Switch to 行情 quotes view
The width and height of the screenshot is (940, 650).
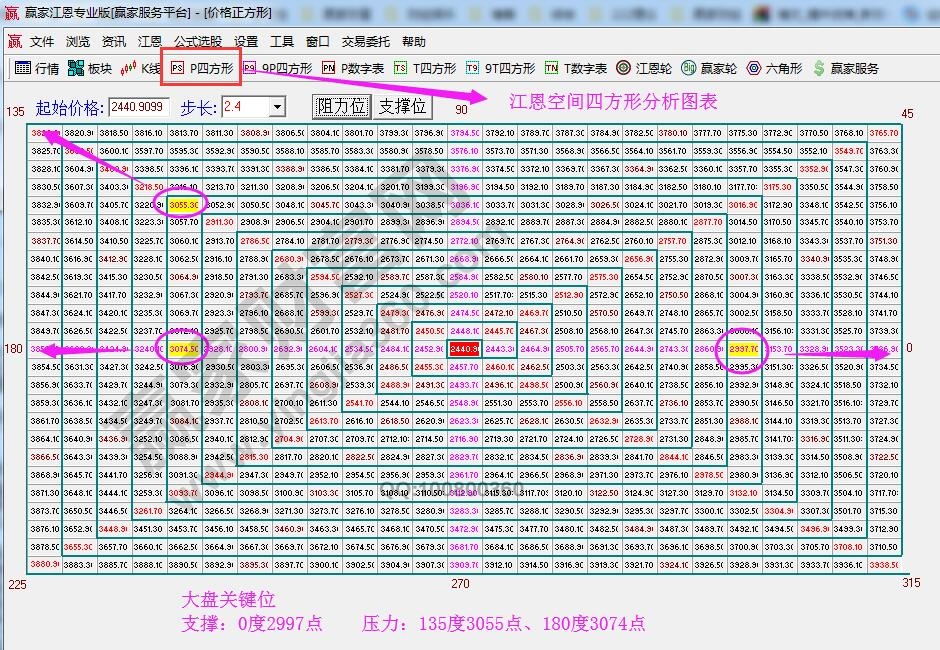[45, 70]
